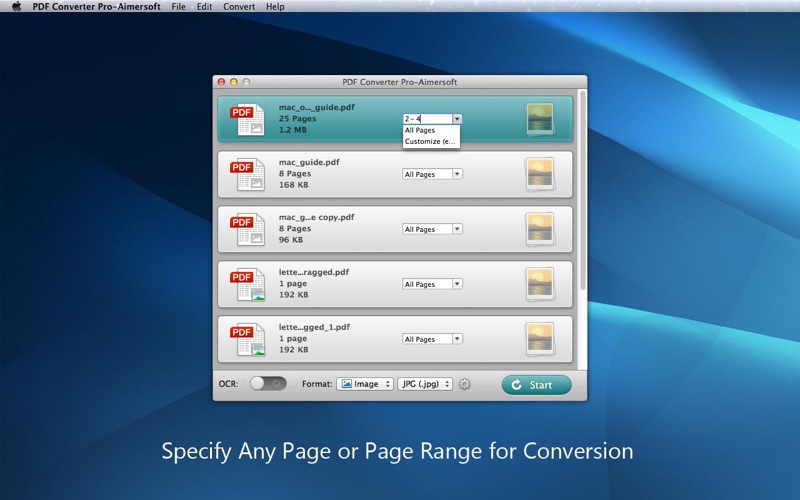Toggle the OCR switch

[x=267, y=384]
